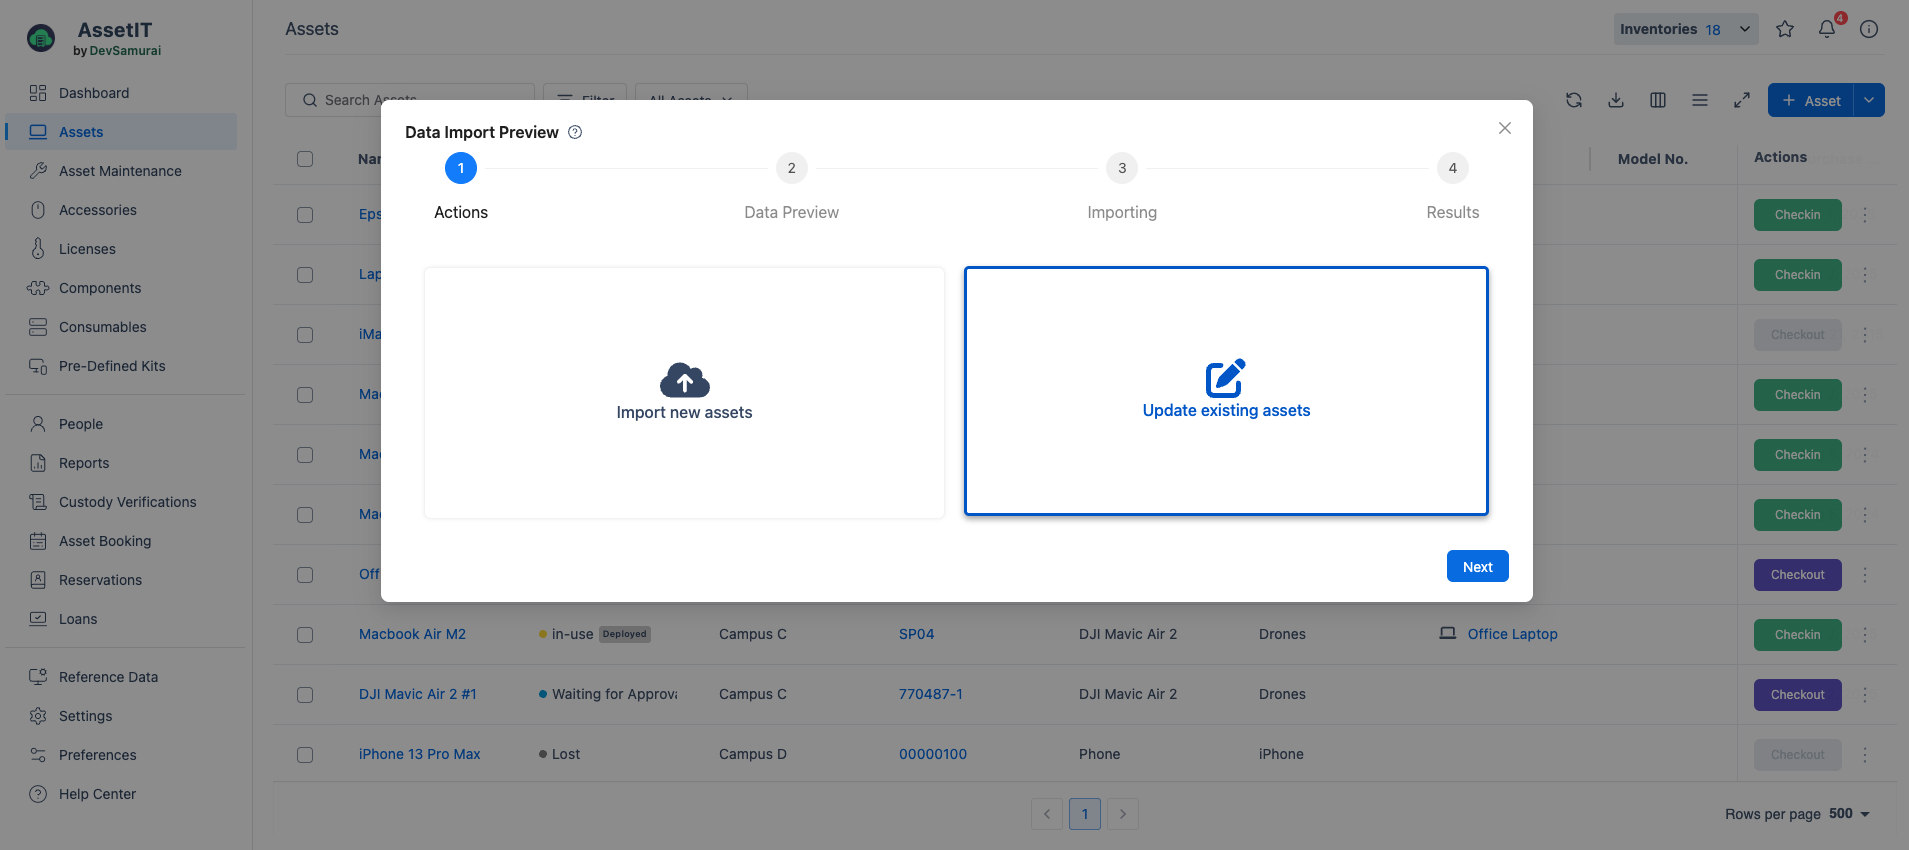The image size is (1909, 850).
Task: Choose the Import new assets card
Action: 684,392
